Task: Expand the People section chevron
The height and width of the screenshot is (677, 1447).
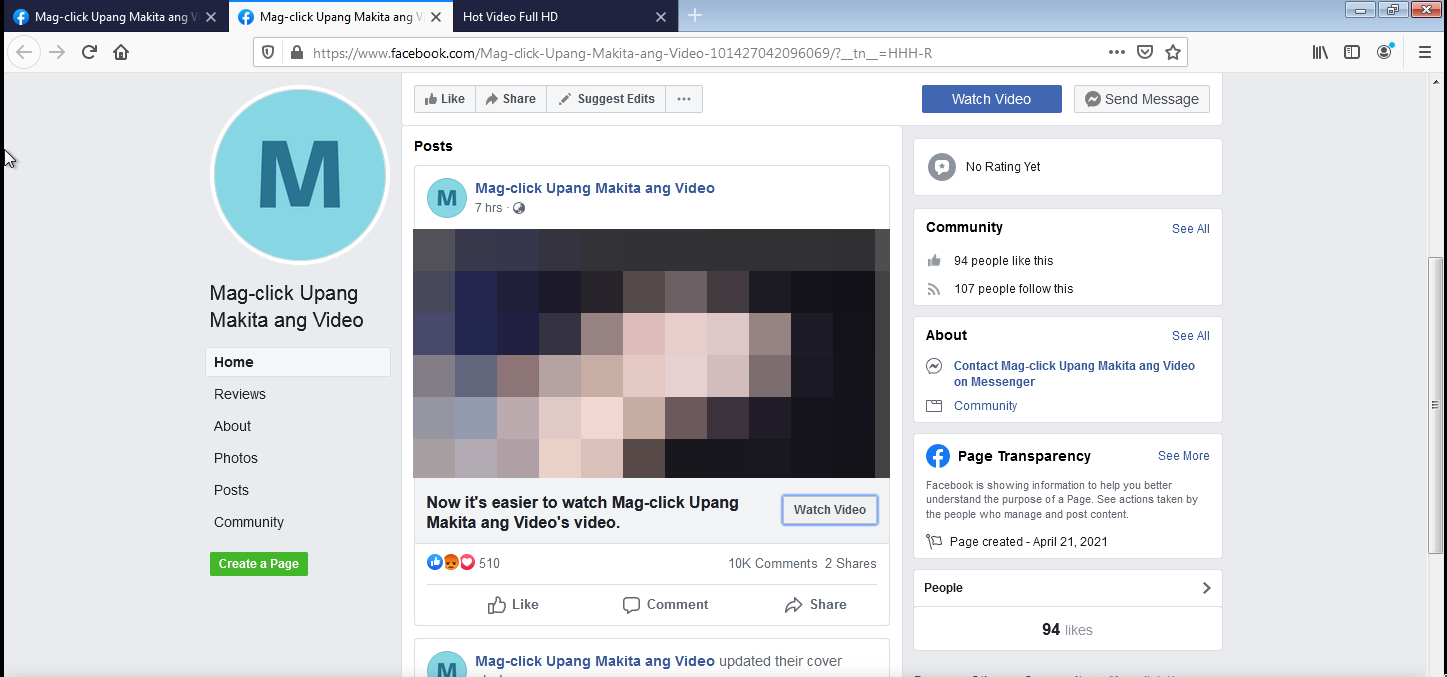Action: (x=1206, y=588)
